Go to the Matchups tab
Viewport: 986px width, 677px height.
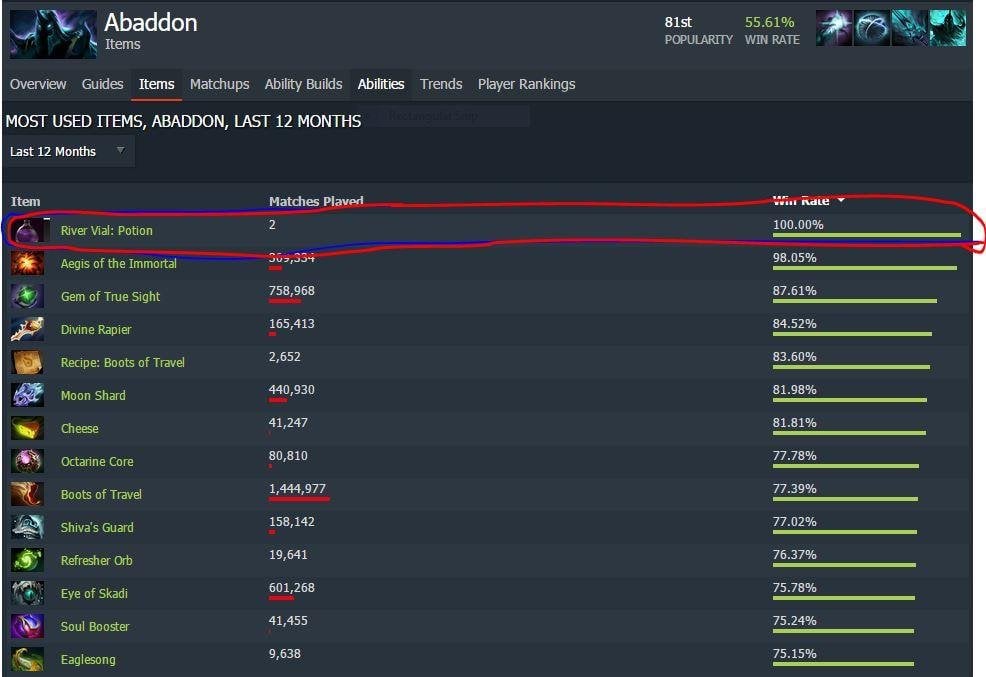[219, 84]
